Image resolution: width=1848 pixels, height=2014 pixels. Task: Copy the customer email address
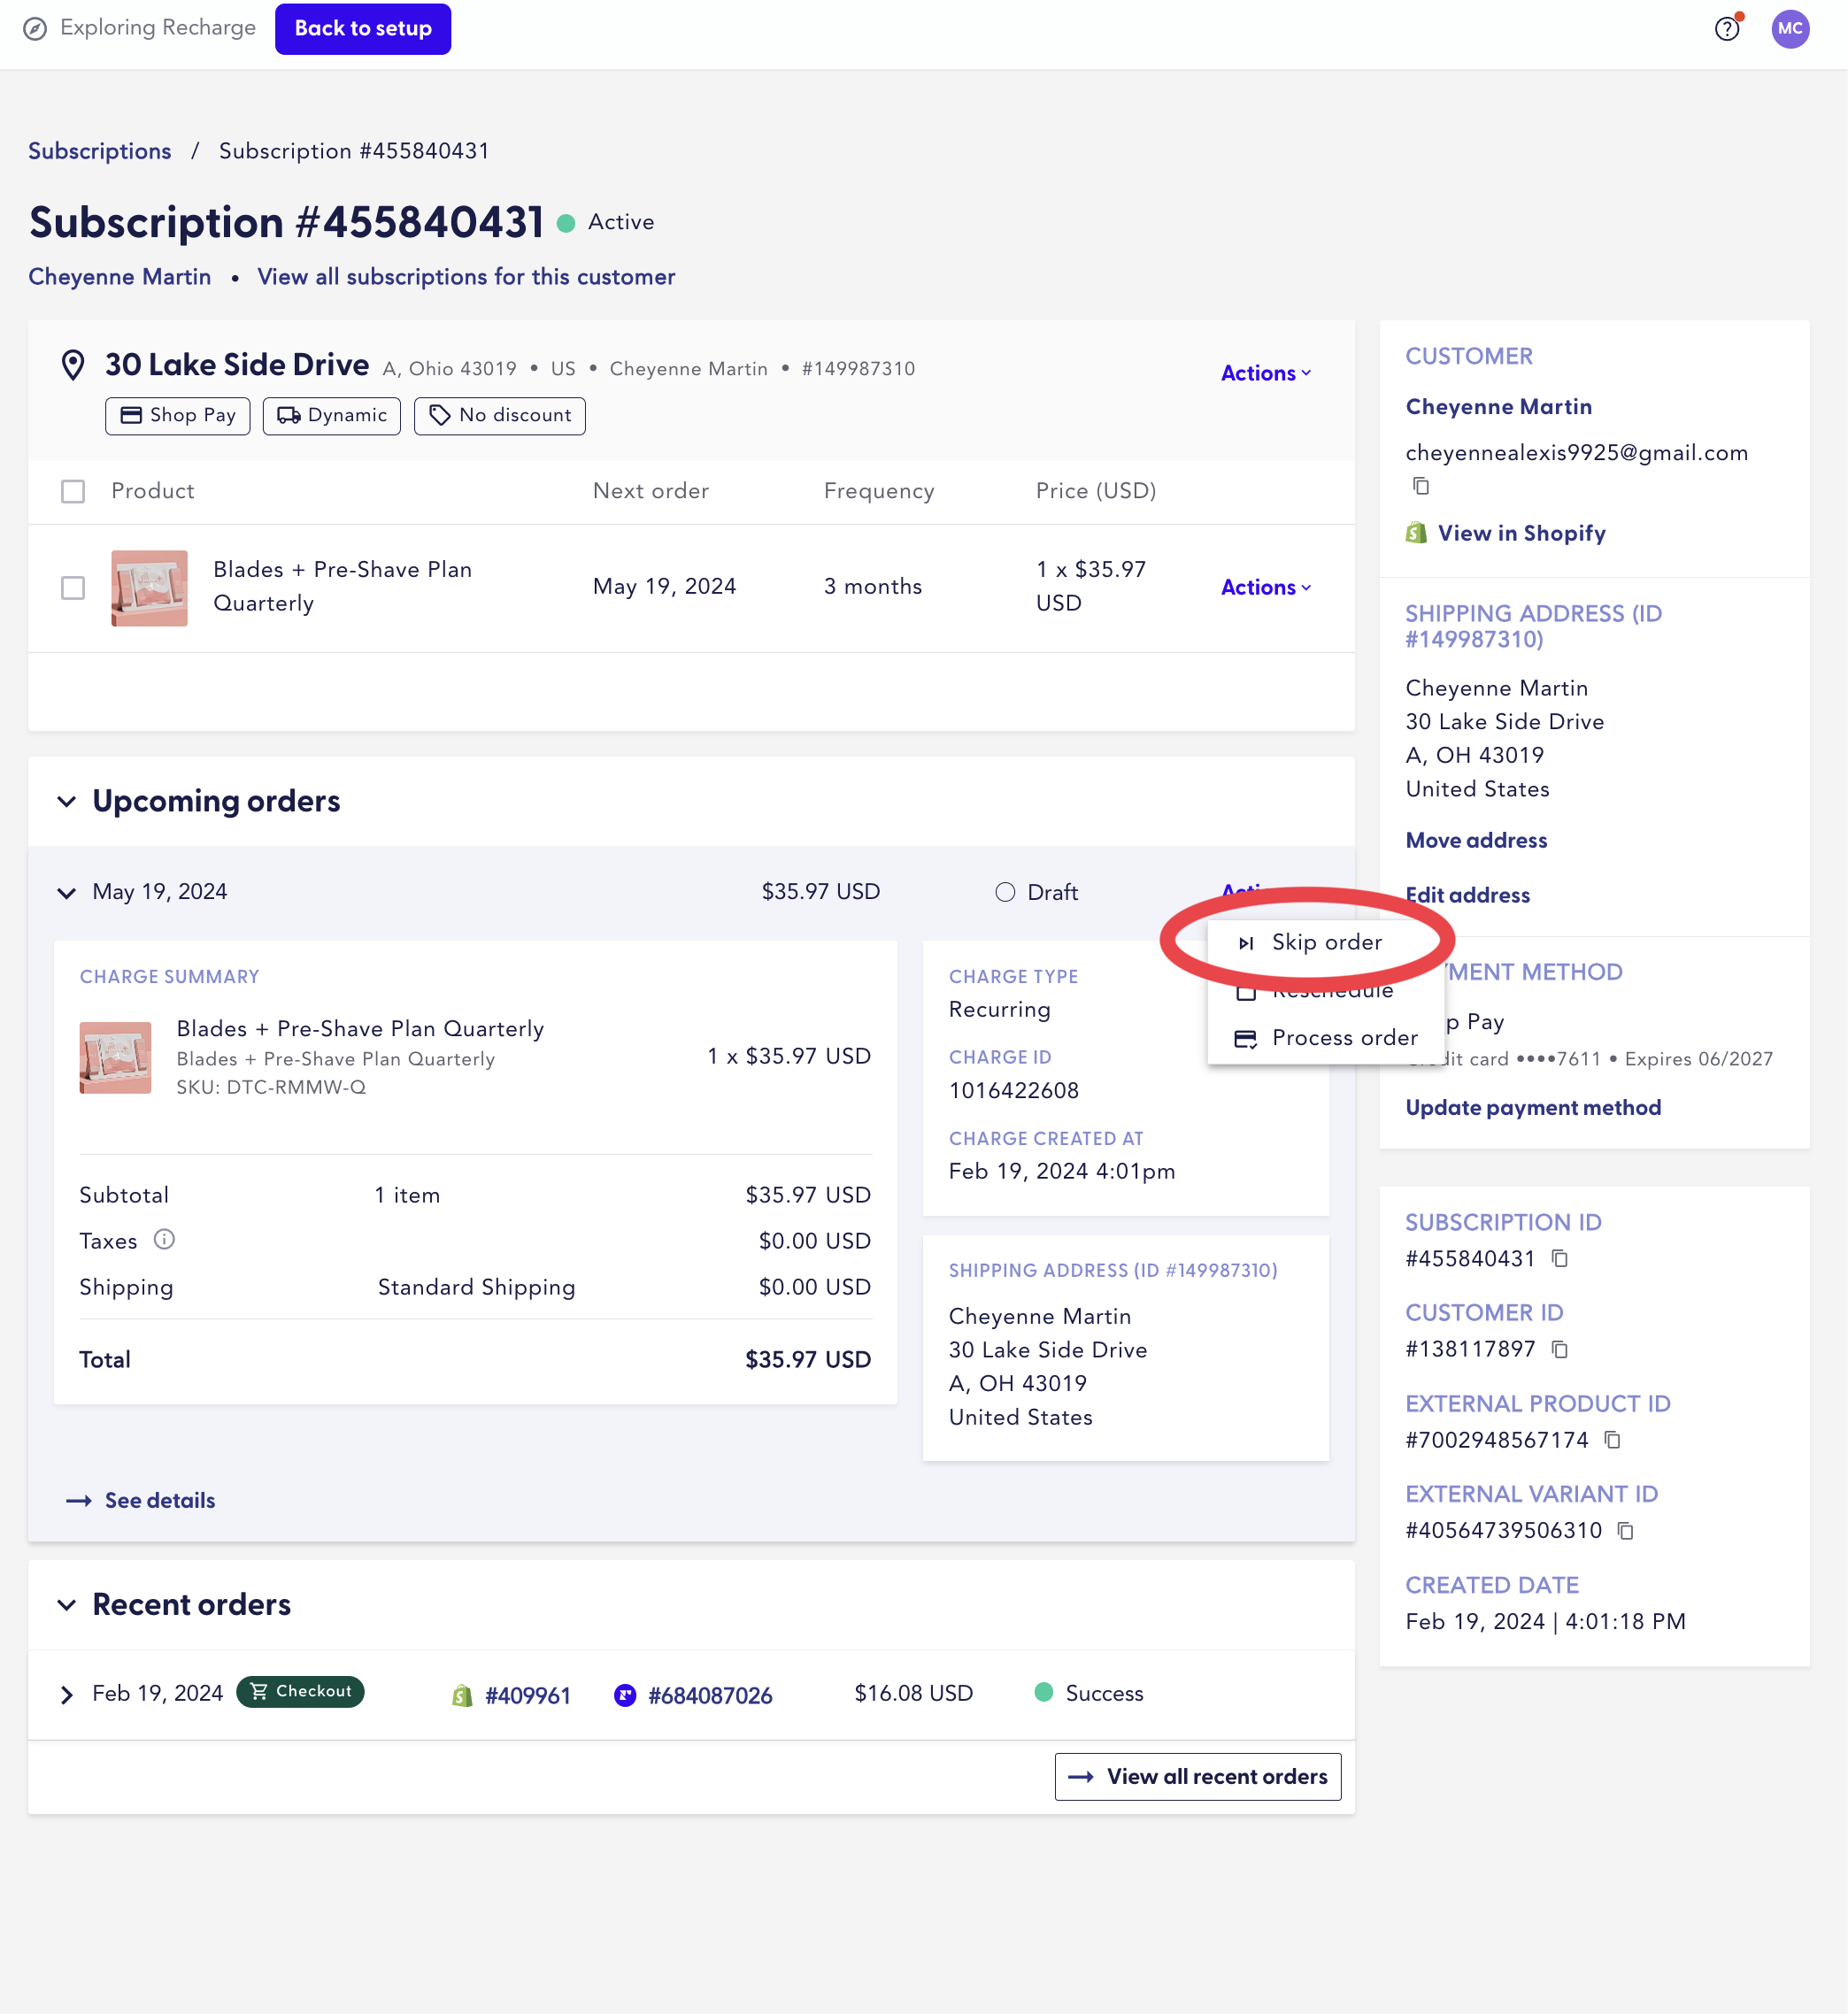tap(1421, 487)
